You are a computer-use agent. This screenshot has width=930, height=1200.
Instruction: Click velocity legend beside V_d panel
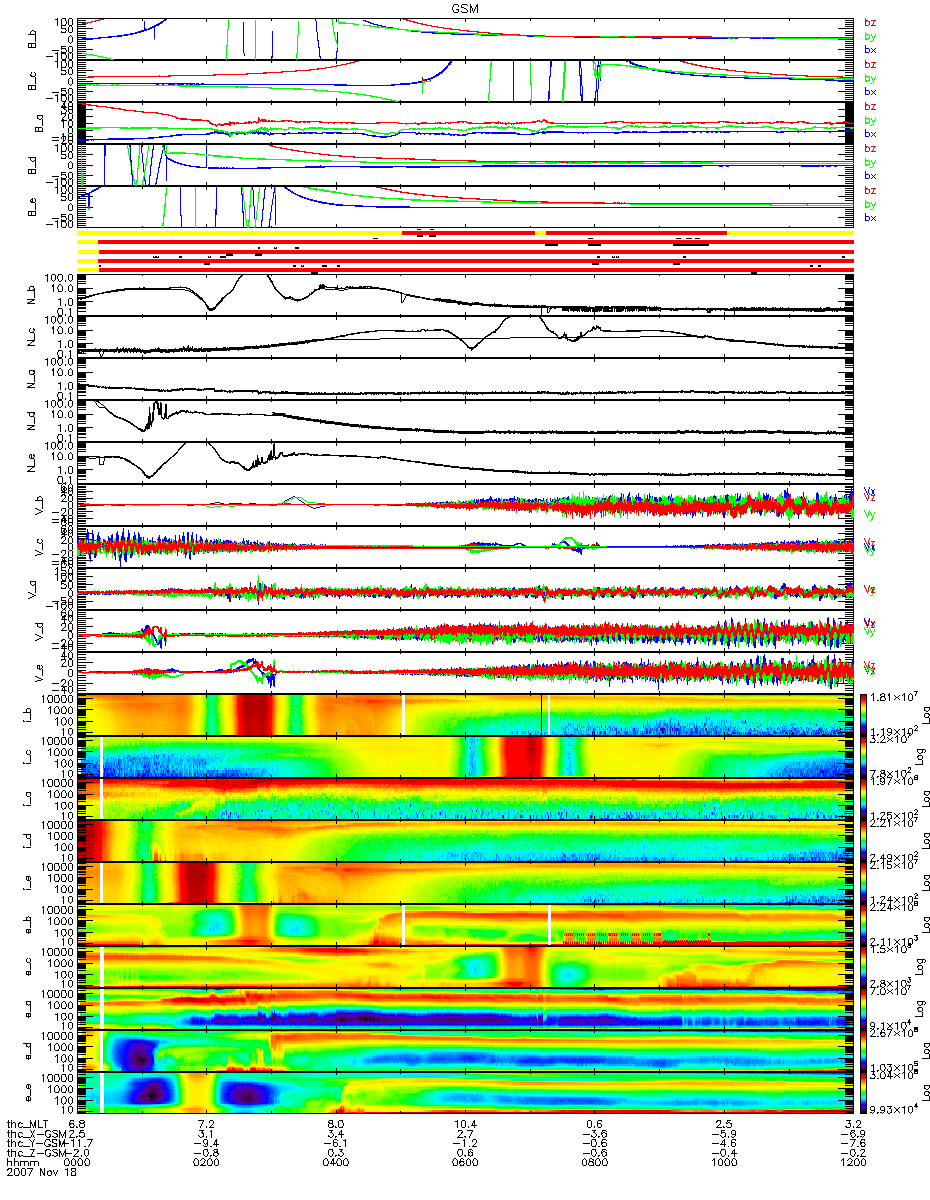[x=870, y=628]
